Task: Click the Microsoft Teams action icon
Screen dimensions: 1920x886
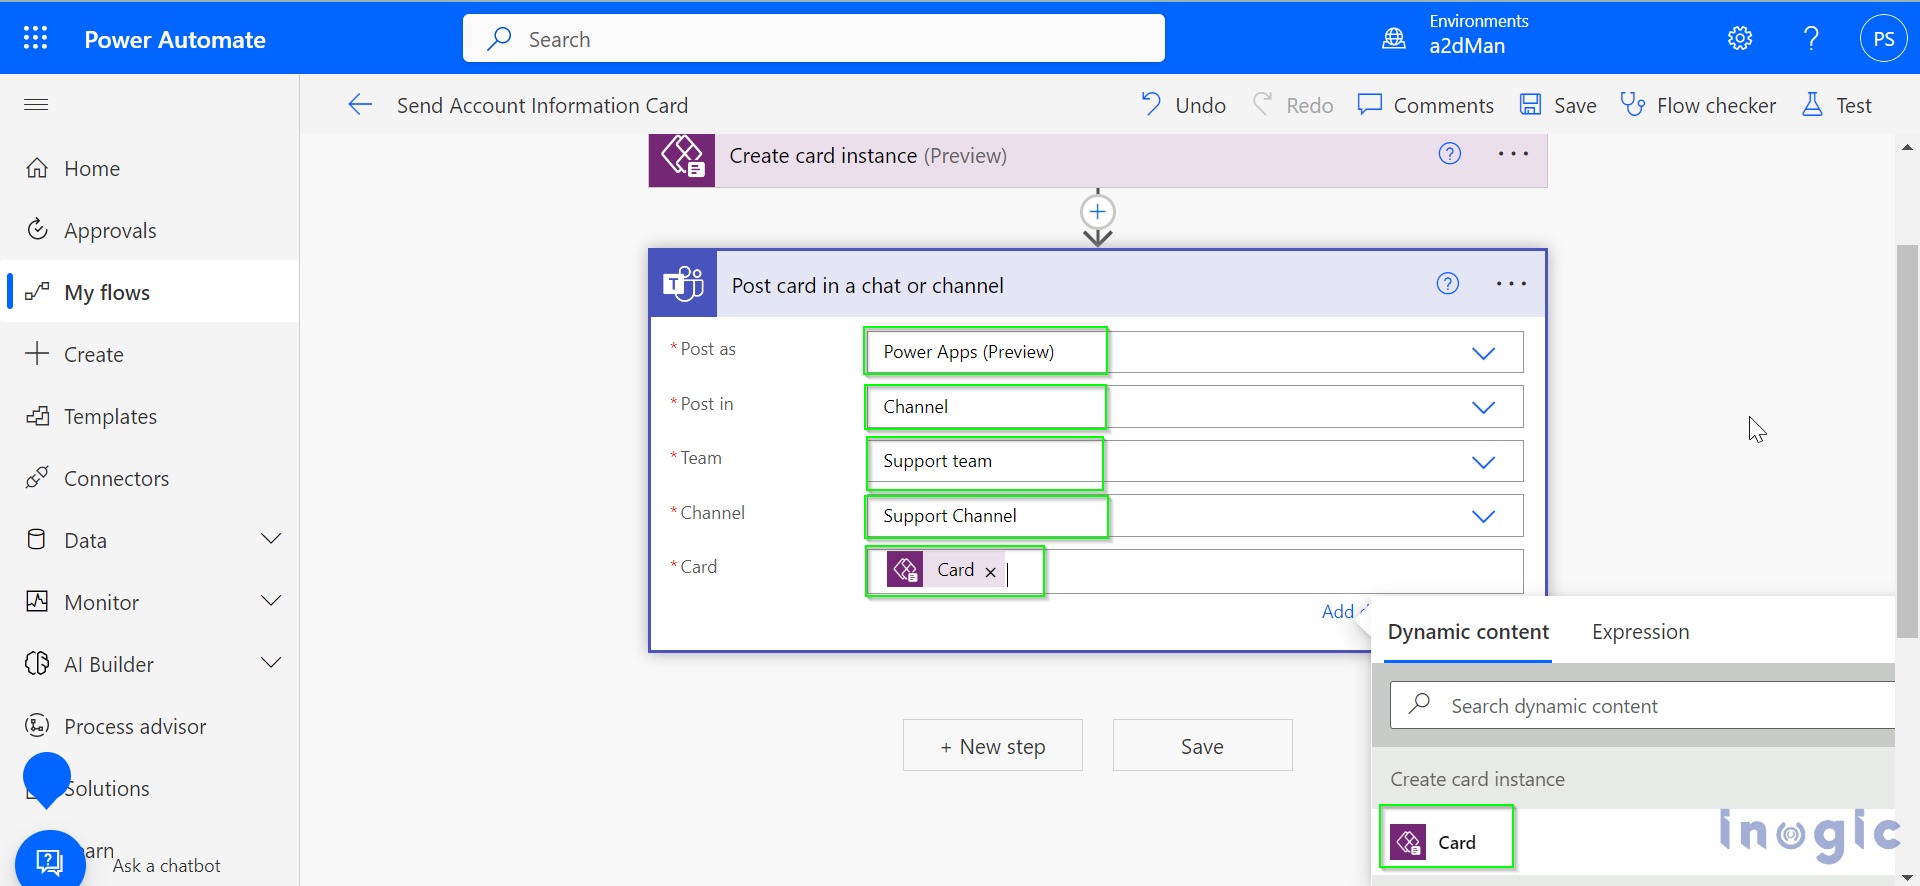Action: coord(684,285)
